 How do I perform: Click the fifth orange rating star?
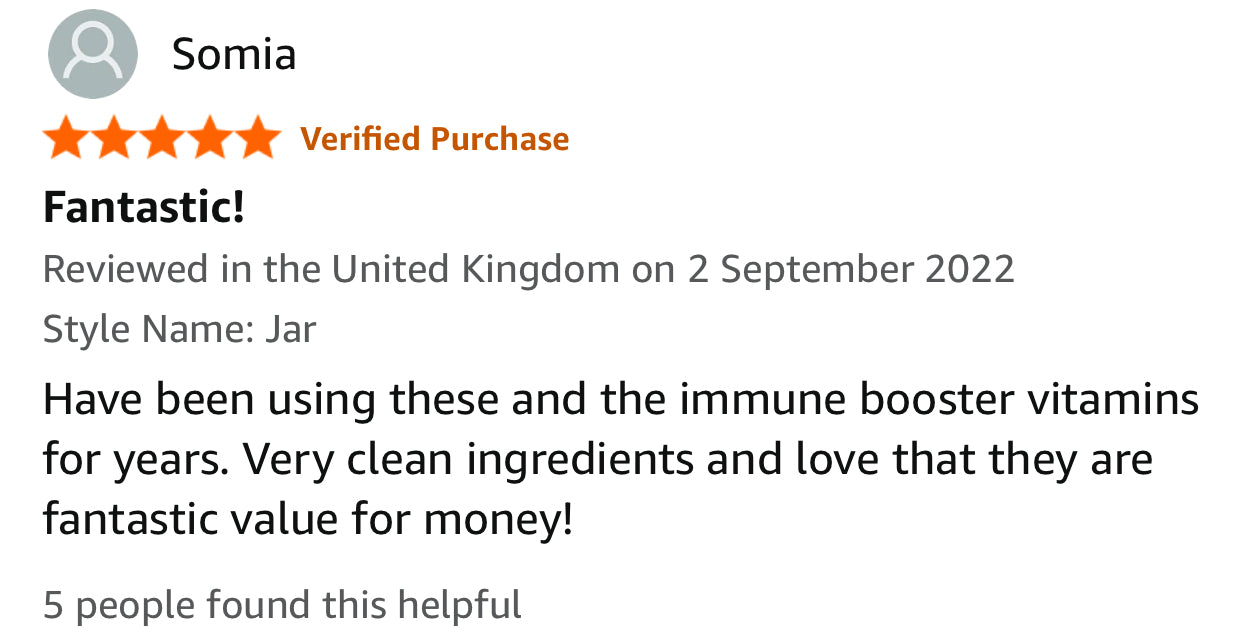255,138
